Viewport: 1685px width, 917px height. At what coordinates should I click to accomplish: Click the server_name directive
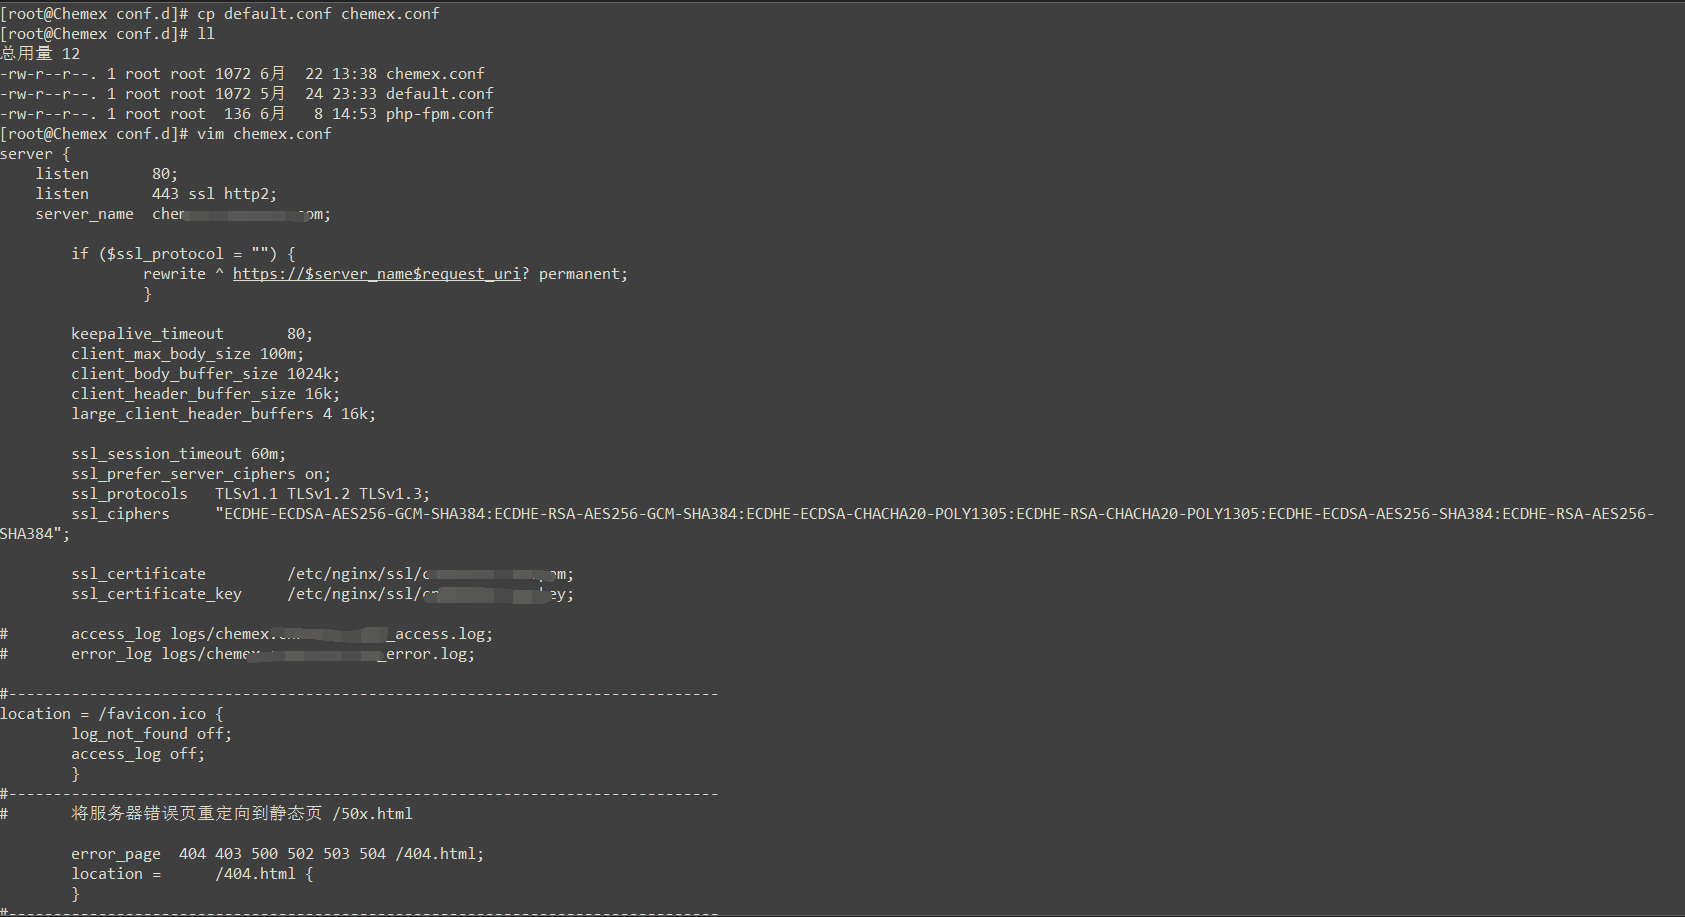click(x=85, y=214)
